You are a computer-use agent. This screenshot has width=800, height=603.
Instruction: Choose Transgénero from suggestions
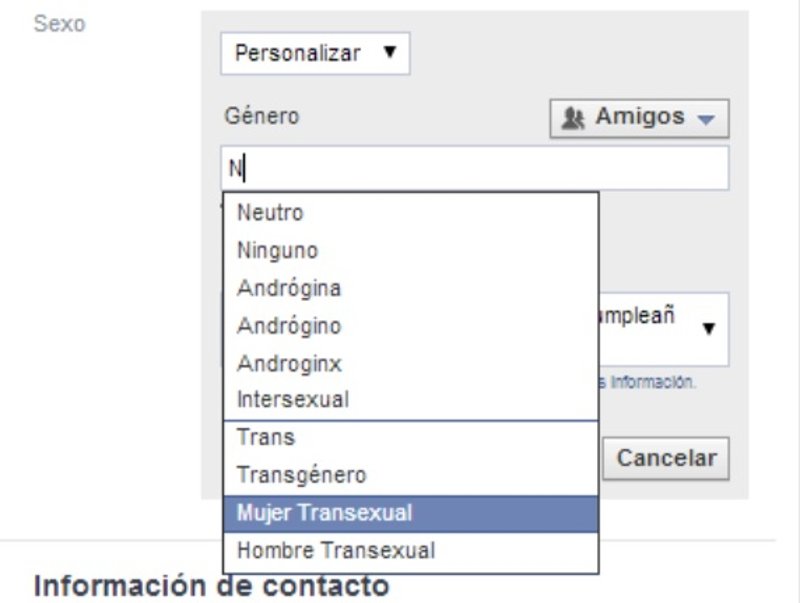coord(301,475)
